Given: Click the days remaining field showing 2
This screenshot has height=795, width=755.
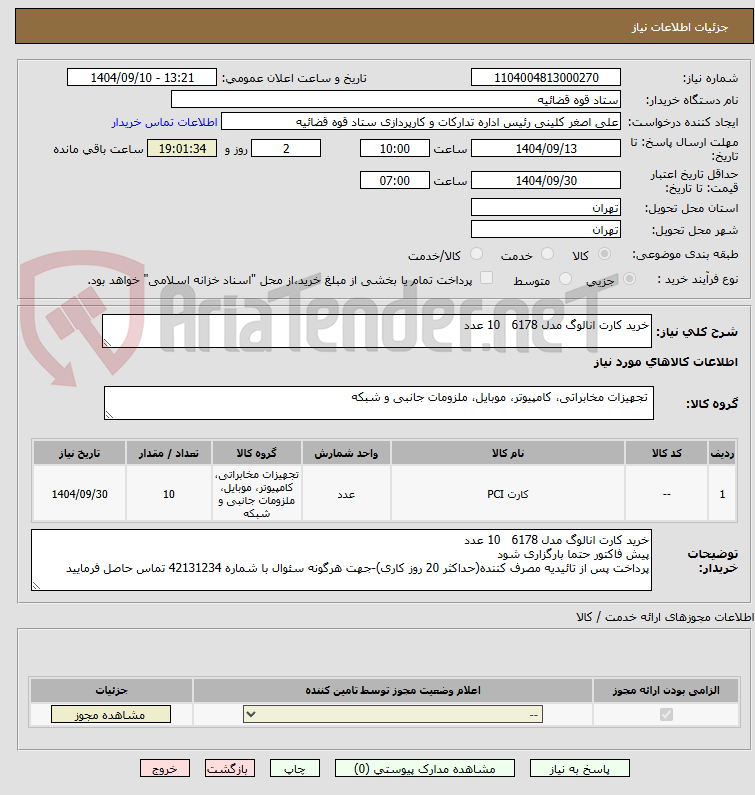Looking at the screenshot, I should point(286,149).
